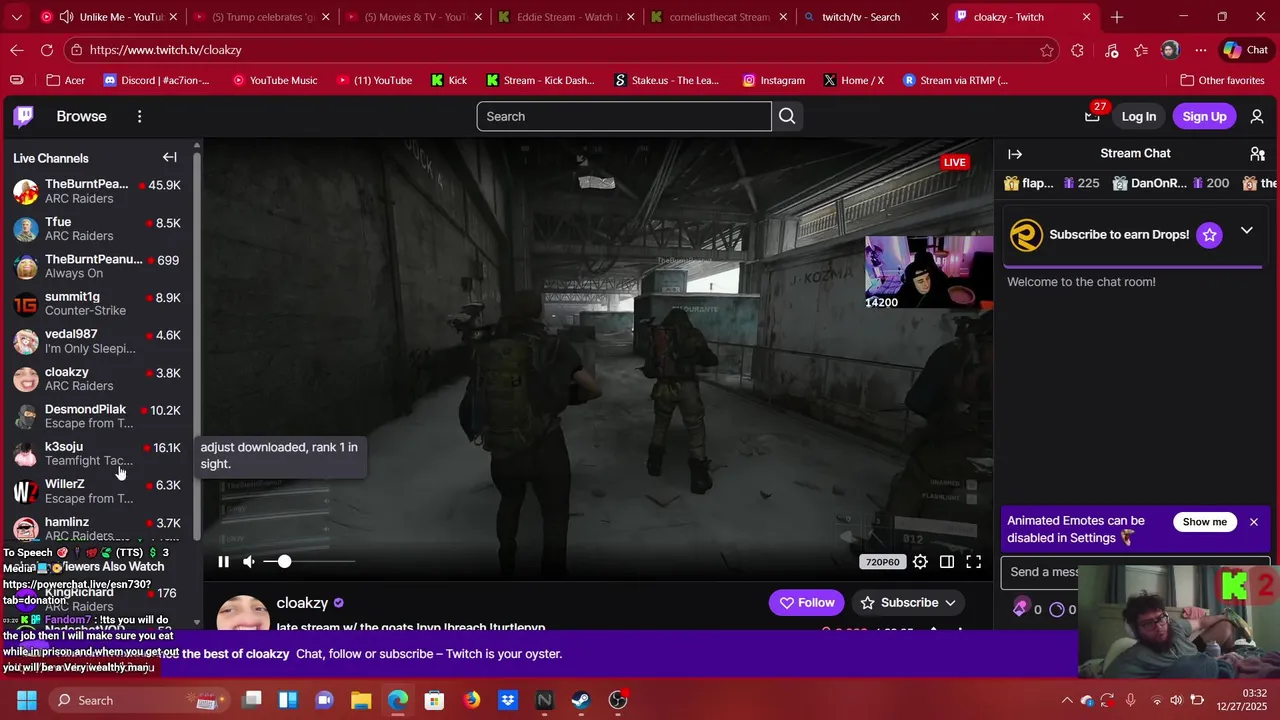Screen dimensions: 1280x720
Task: Open a new browser tab
Action: tap(1117, 17)
